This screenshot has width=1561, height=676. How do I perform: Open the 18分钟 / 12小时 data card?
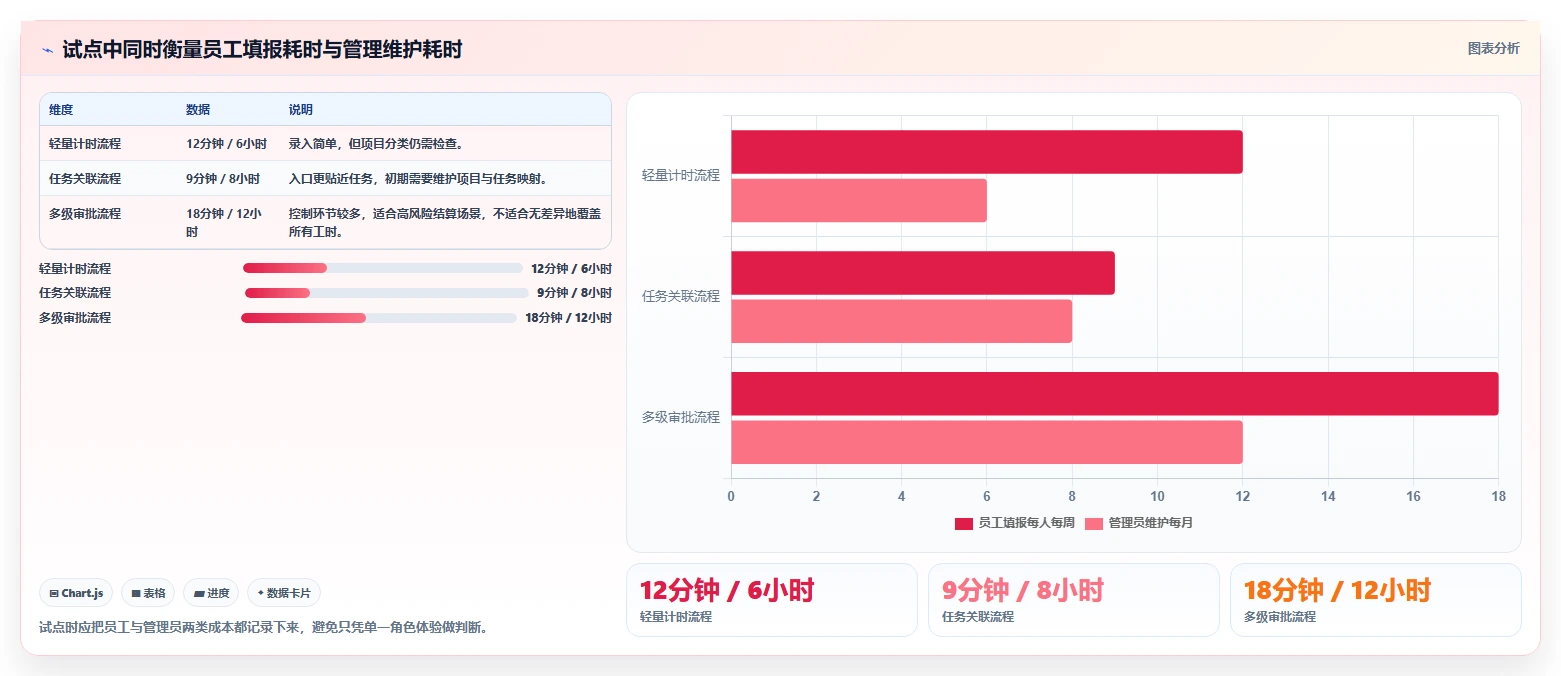[1376, 600]
